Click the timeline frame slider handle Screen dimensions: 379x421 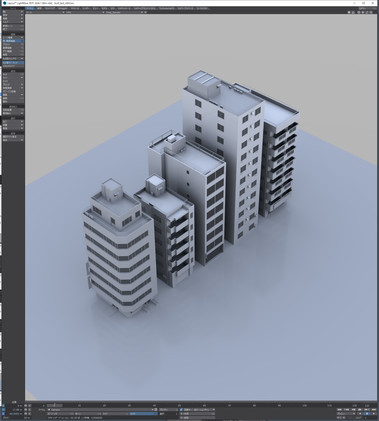pyautogui.click(x=55, y=405)
